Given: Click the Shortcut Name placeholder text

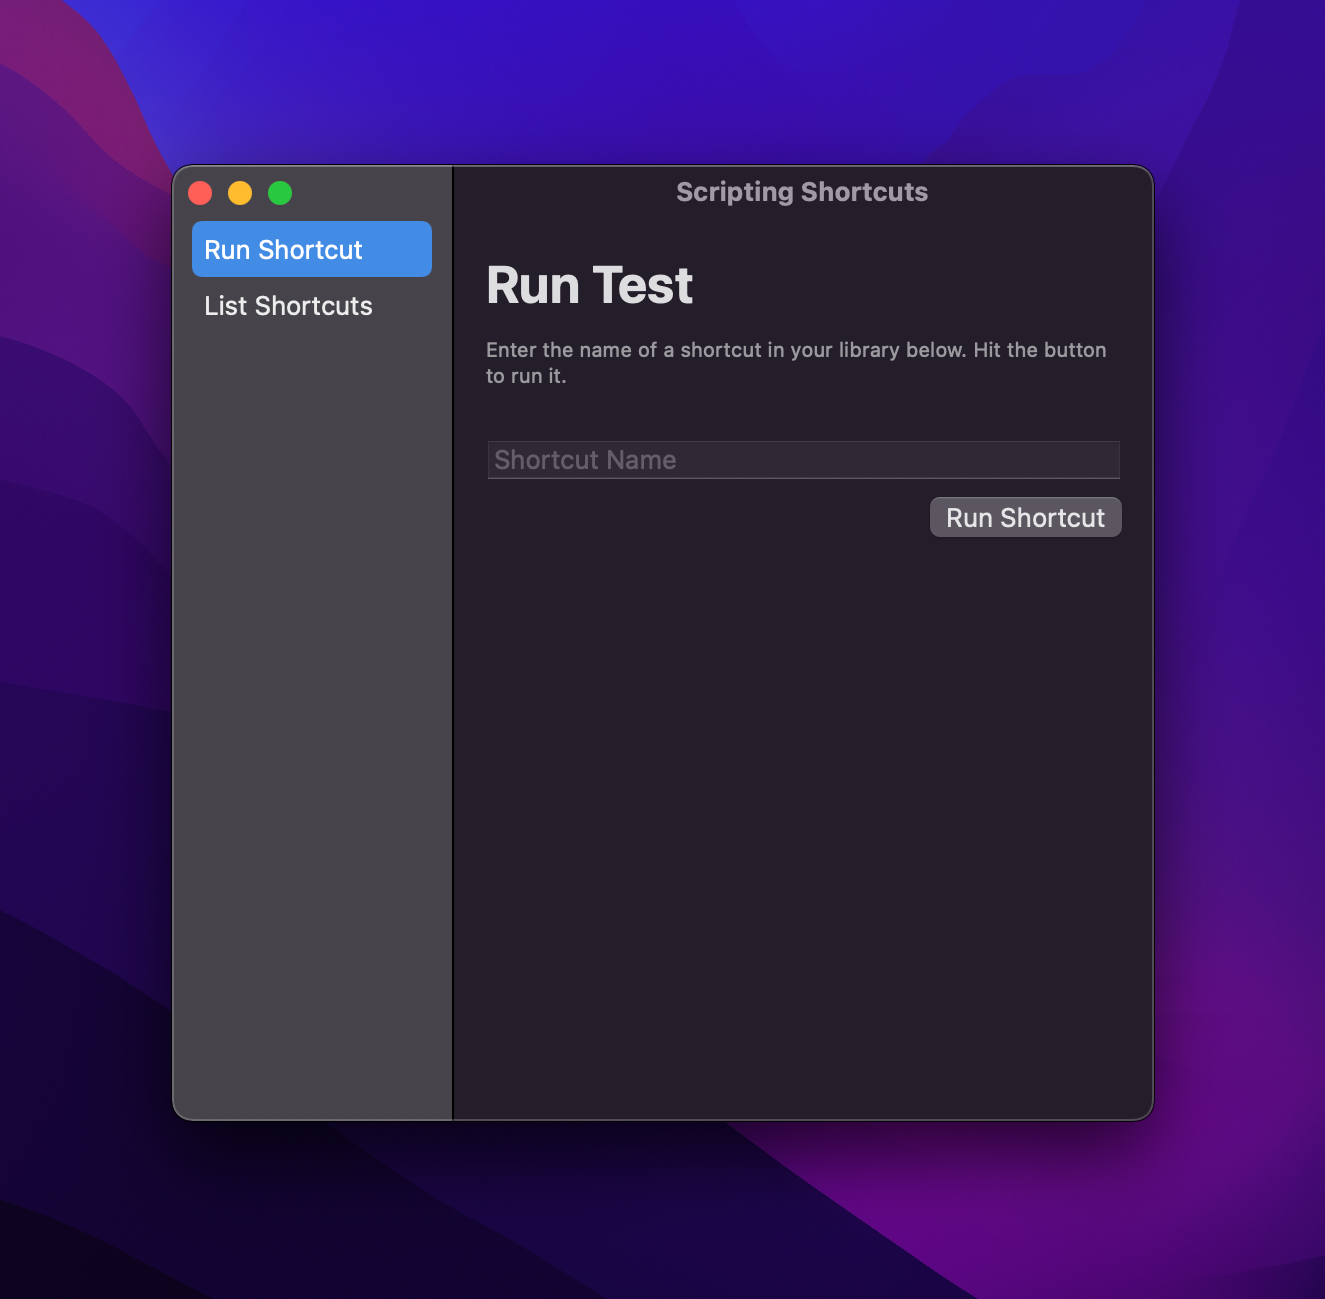Looking at the screenshot, I should 585,460.
